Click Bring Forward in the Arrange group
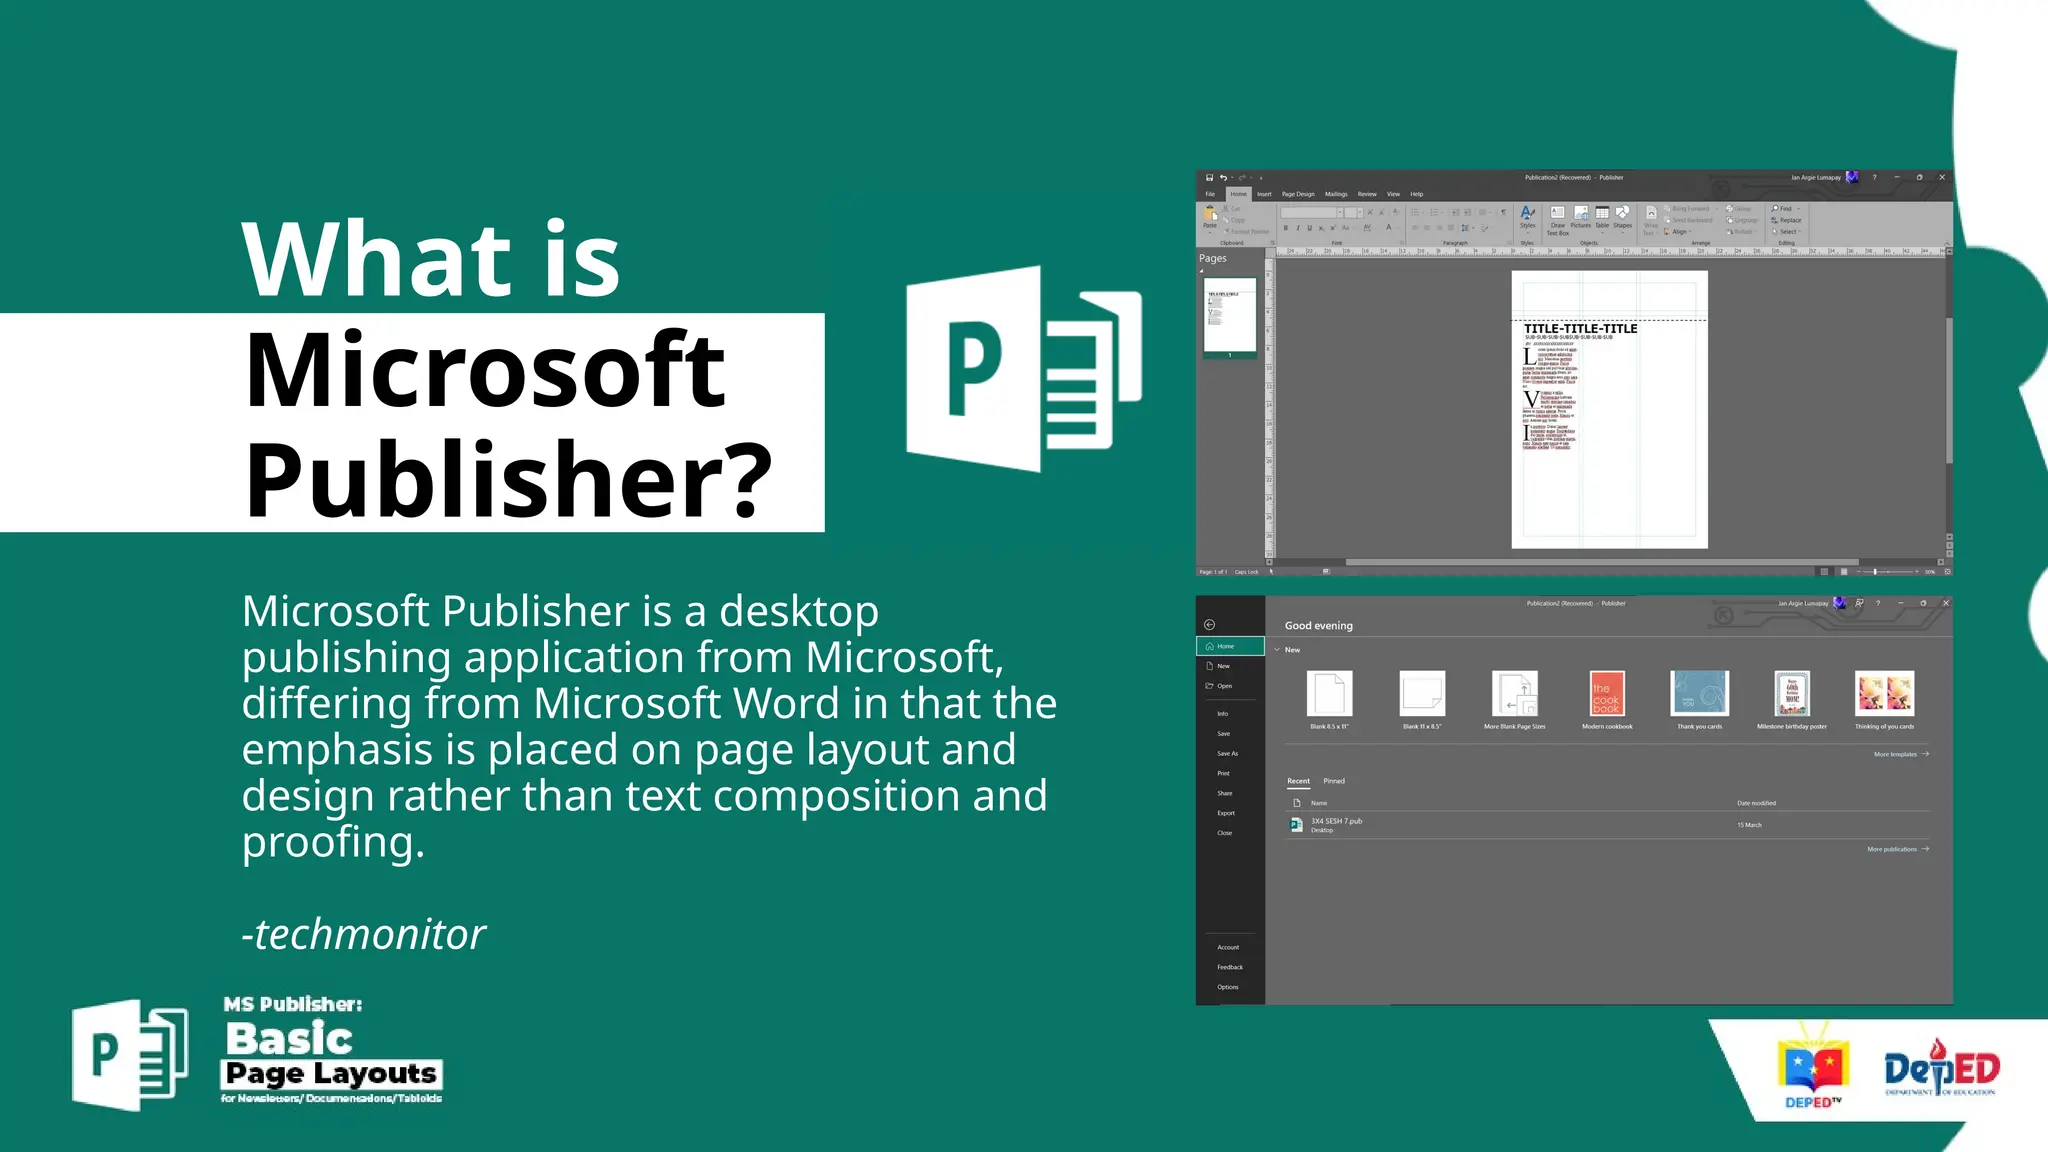This screenshot has height=1152, width=2048. (1688, 209)
